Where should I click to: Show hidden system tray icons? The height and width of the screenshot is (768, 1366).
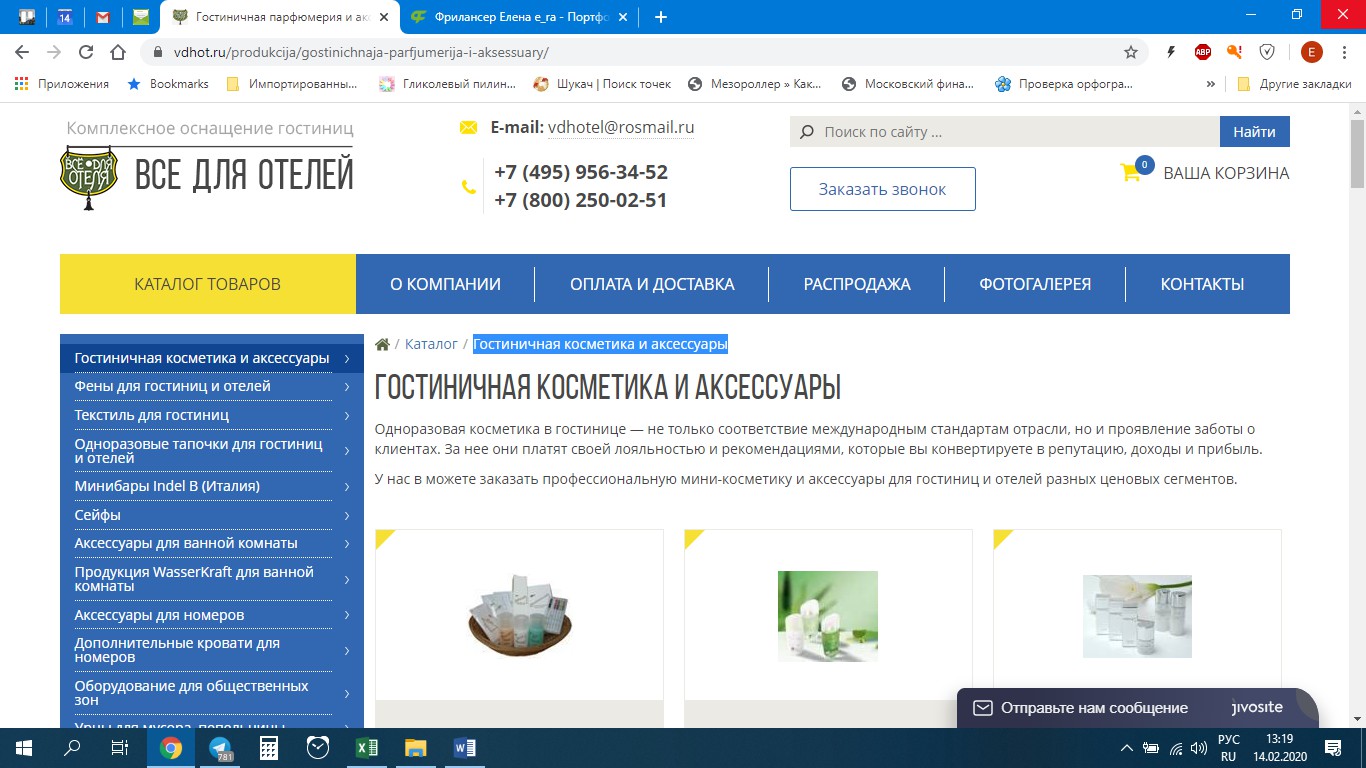coord(1127,748)
